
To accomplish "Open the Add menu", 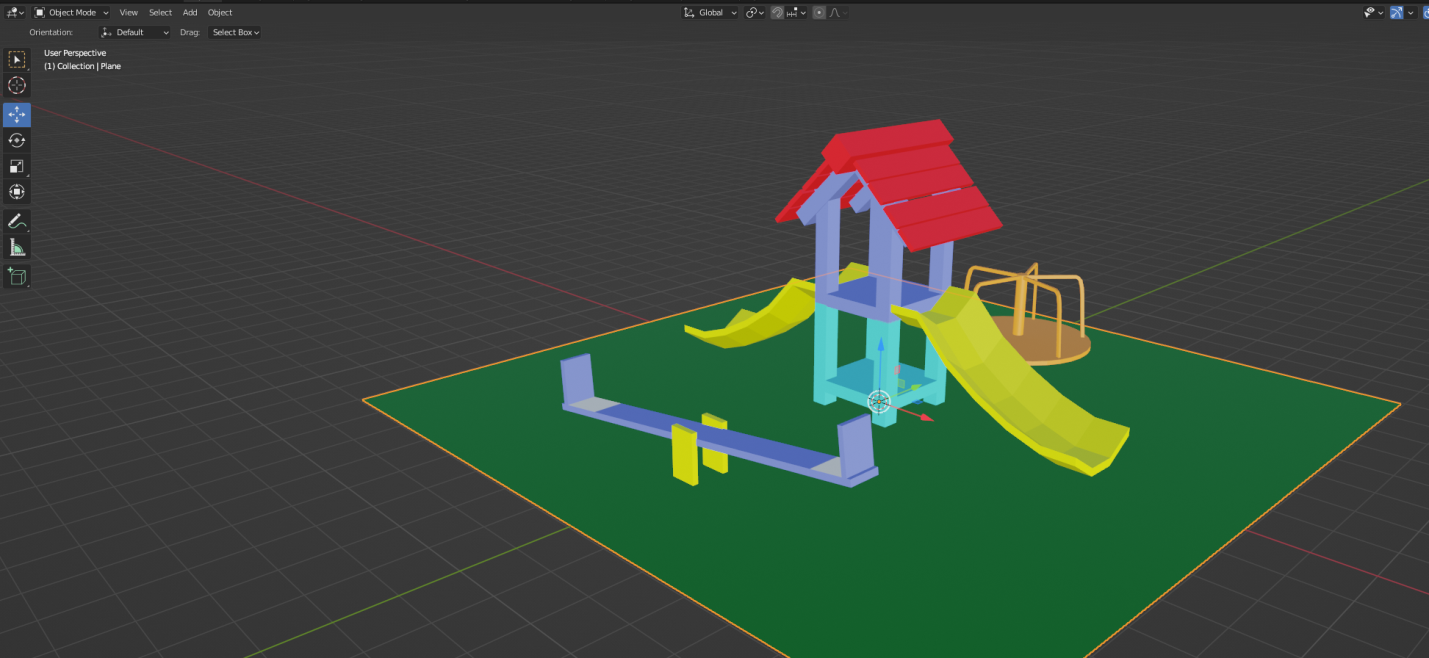I will pos(190,13).
